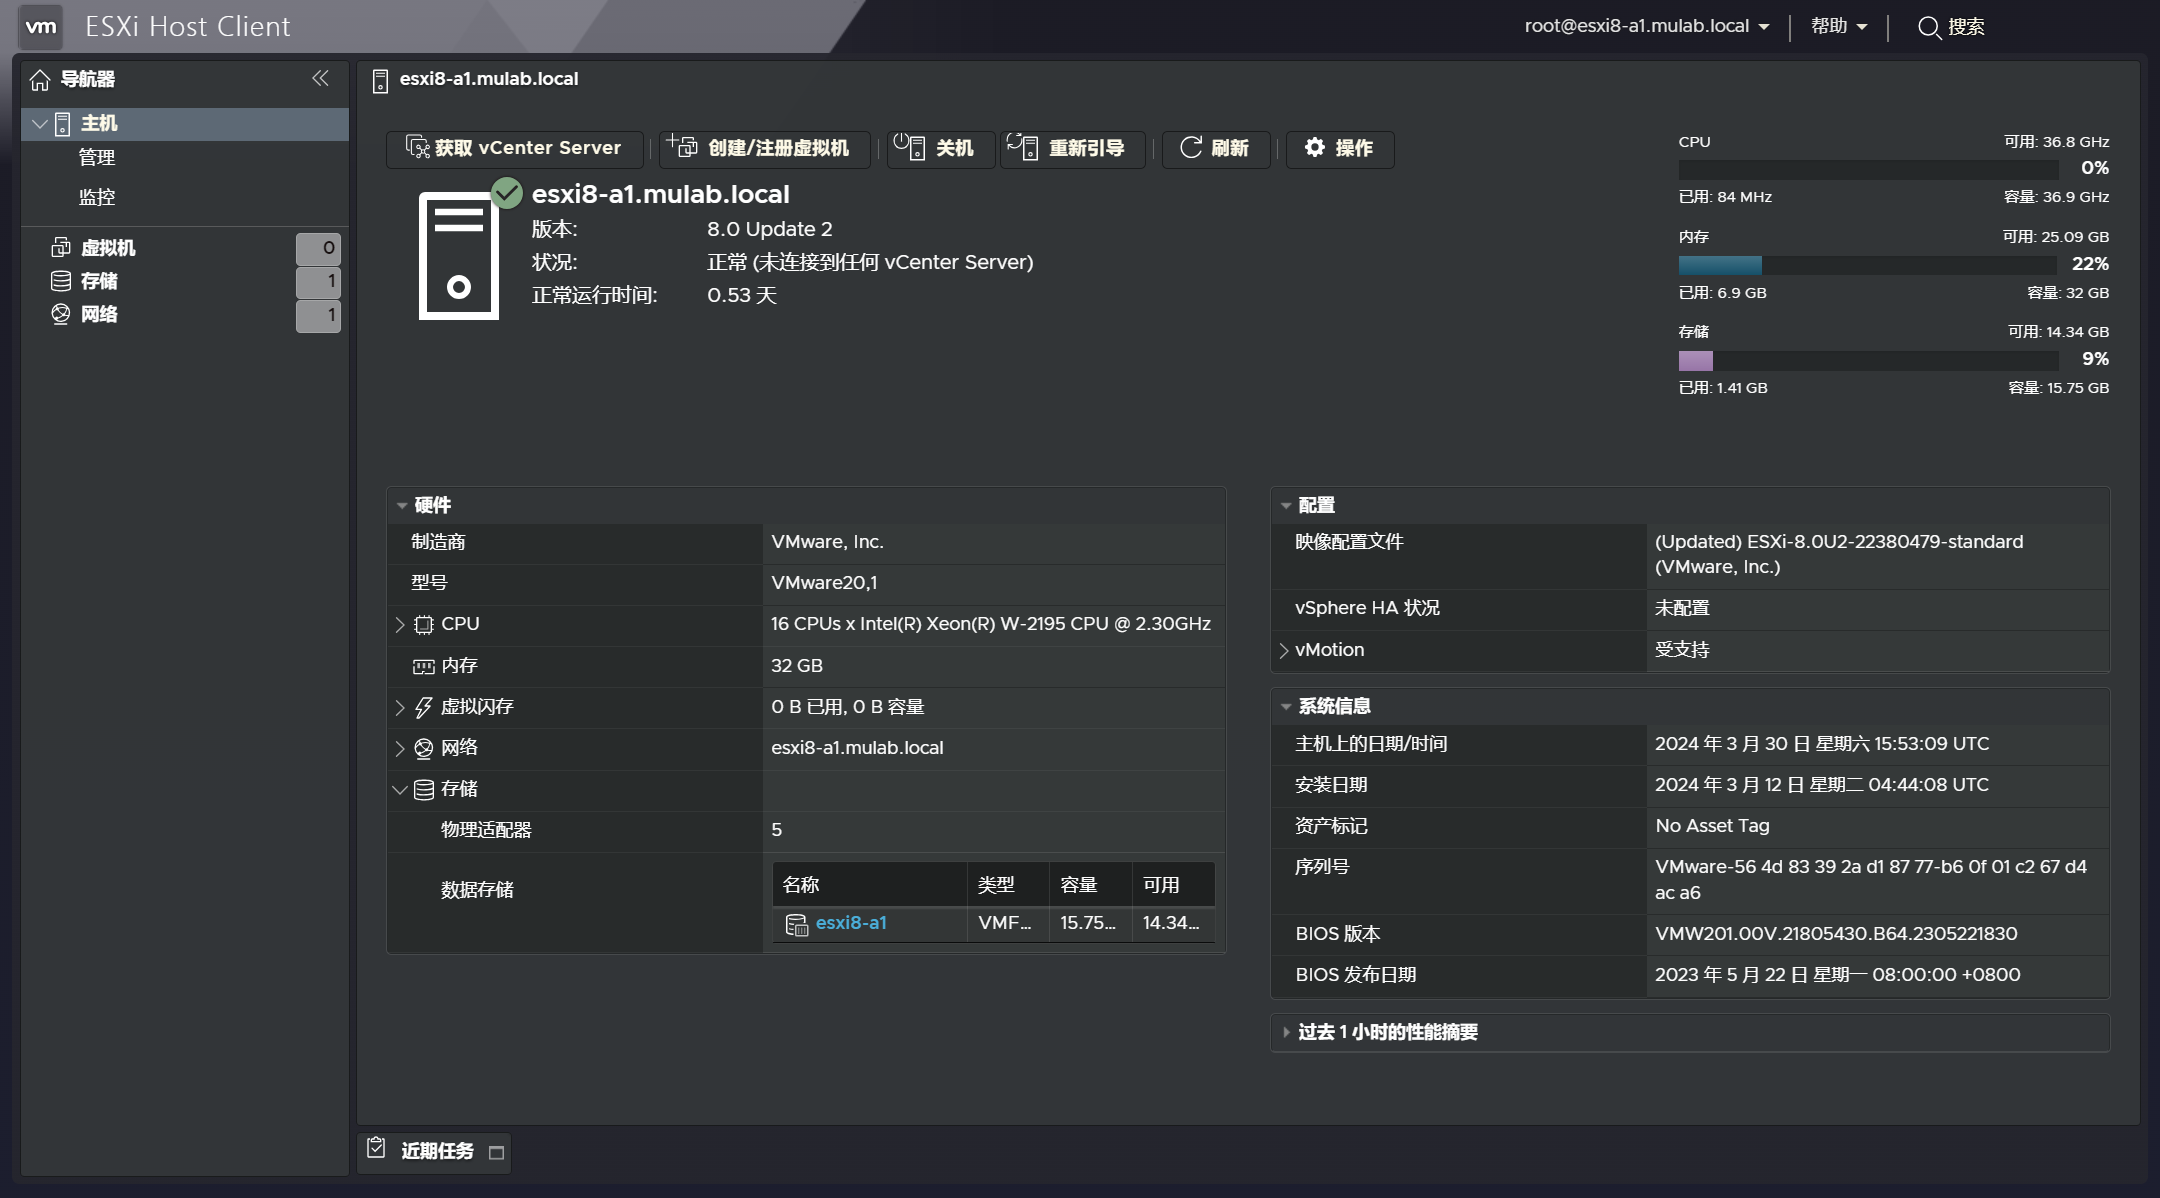
Task: Open the esxi8-a1 datastore link
Action: coord(851,923)
